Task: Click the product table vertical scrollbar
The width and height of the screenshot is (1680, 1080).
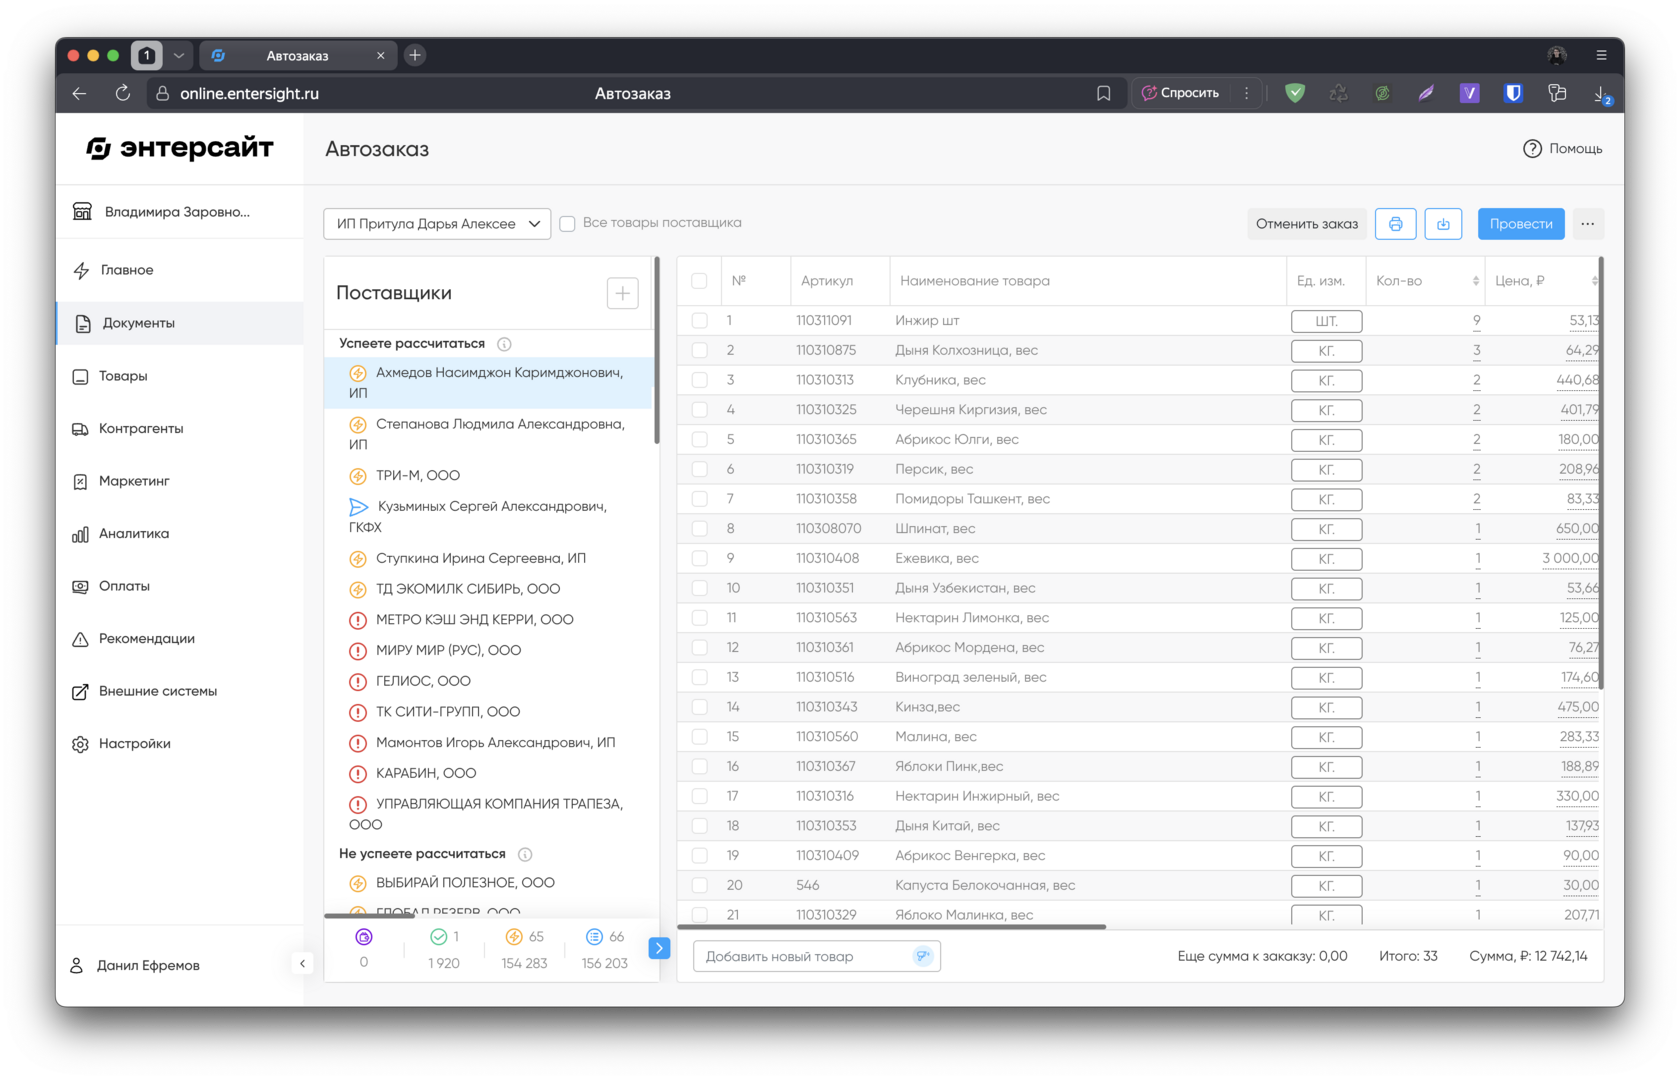Action: [x=1601, y=472]
